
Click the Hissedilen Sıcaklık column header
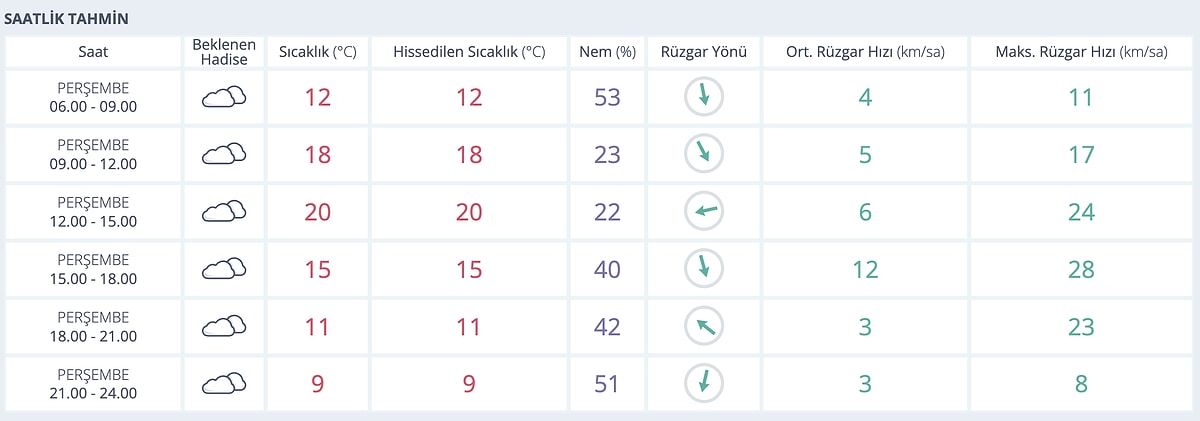point(469,52)
